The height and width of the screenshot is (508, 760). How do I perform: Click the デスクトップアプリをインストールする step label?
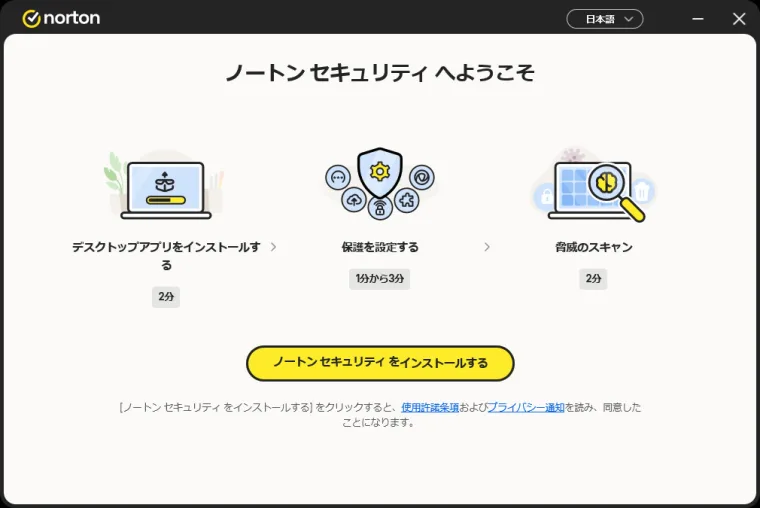[x=166, y=256]
